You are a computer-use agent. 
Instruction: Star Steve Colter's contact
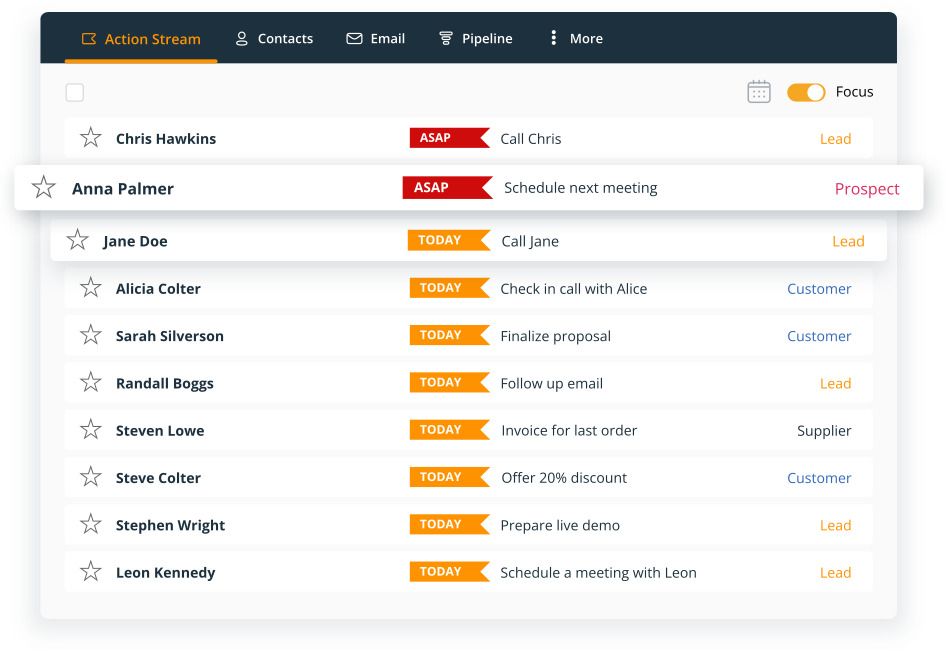(90, 478)
